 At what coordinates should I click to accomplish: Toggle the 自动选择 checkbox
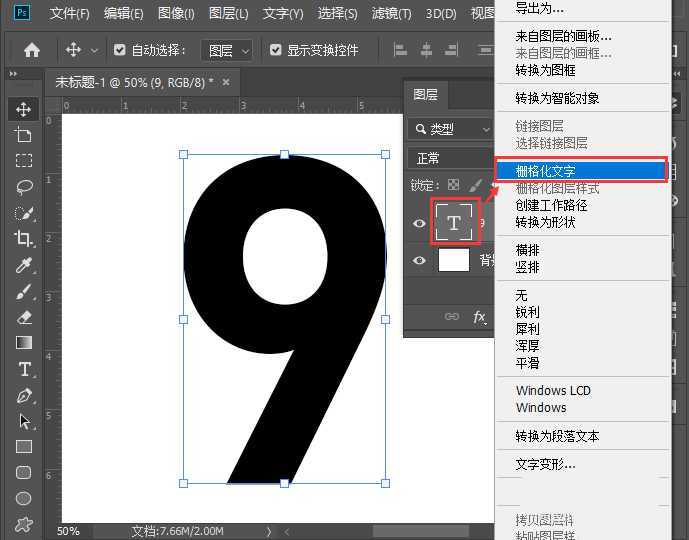[x=121, y=50]
